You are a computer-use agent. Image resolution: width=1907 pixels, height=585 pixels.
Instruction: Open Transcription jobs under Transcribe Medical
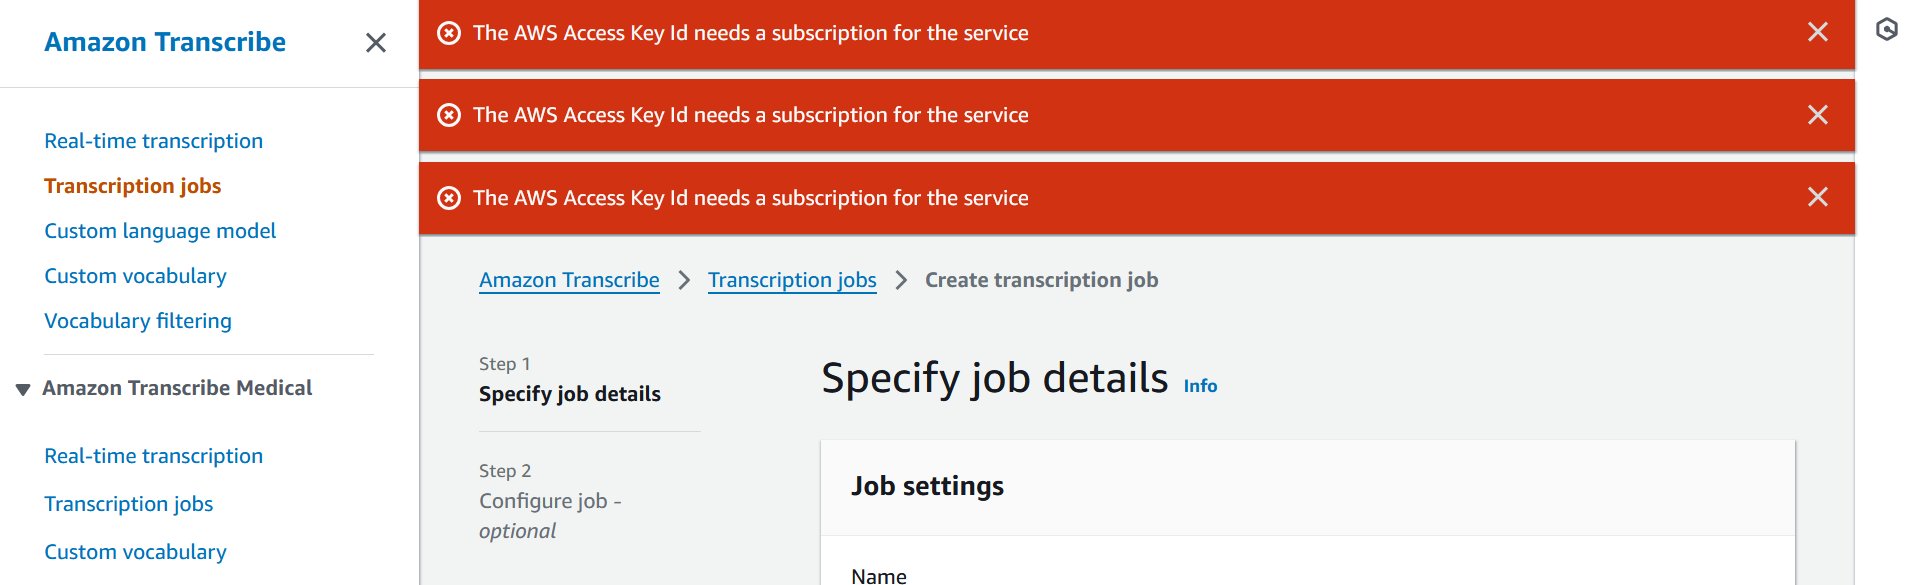point(128,504)
